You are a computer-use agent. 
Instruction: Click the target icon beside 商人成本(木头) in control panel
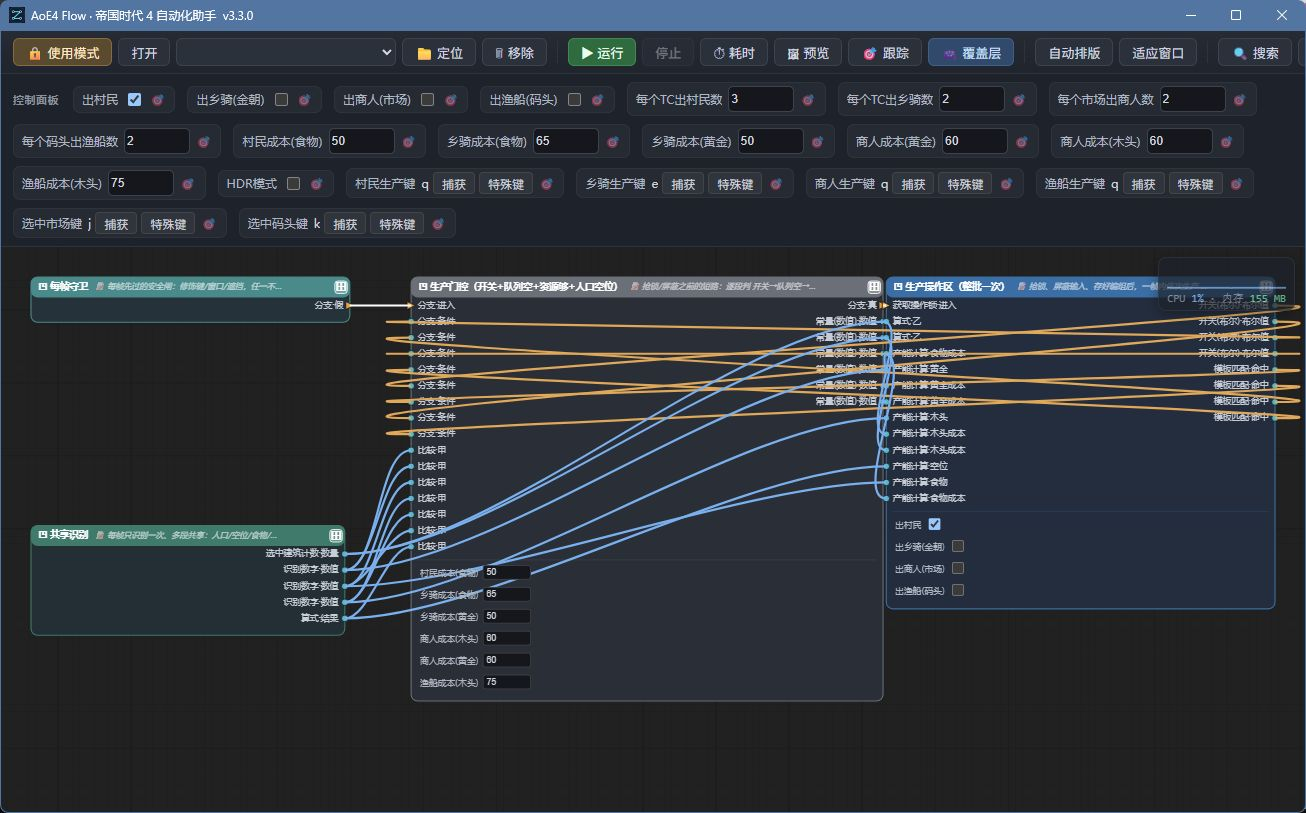tap(1226, 142)
